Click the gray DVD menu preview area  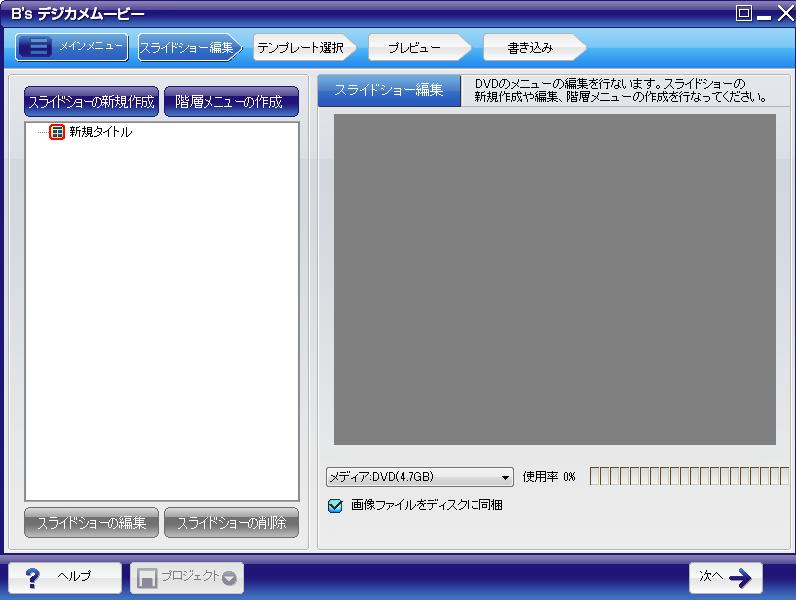tap(554, 279)
